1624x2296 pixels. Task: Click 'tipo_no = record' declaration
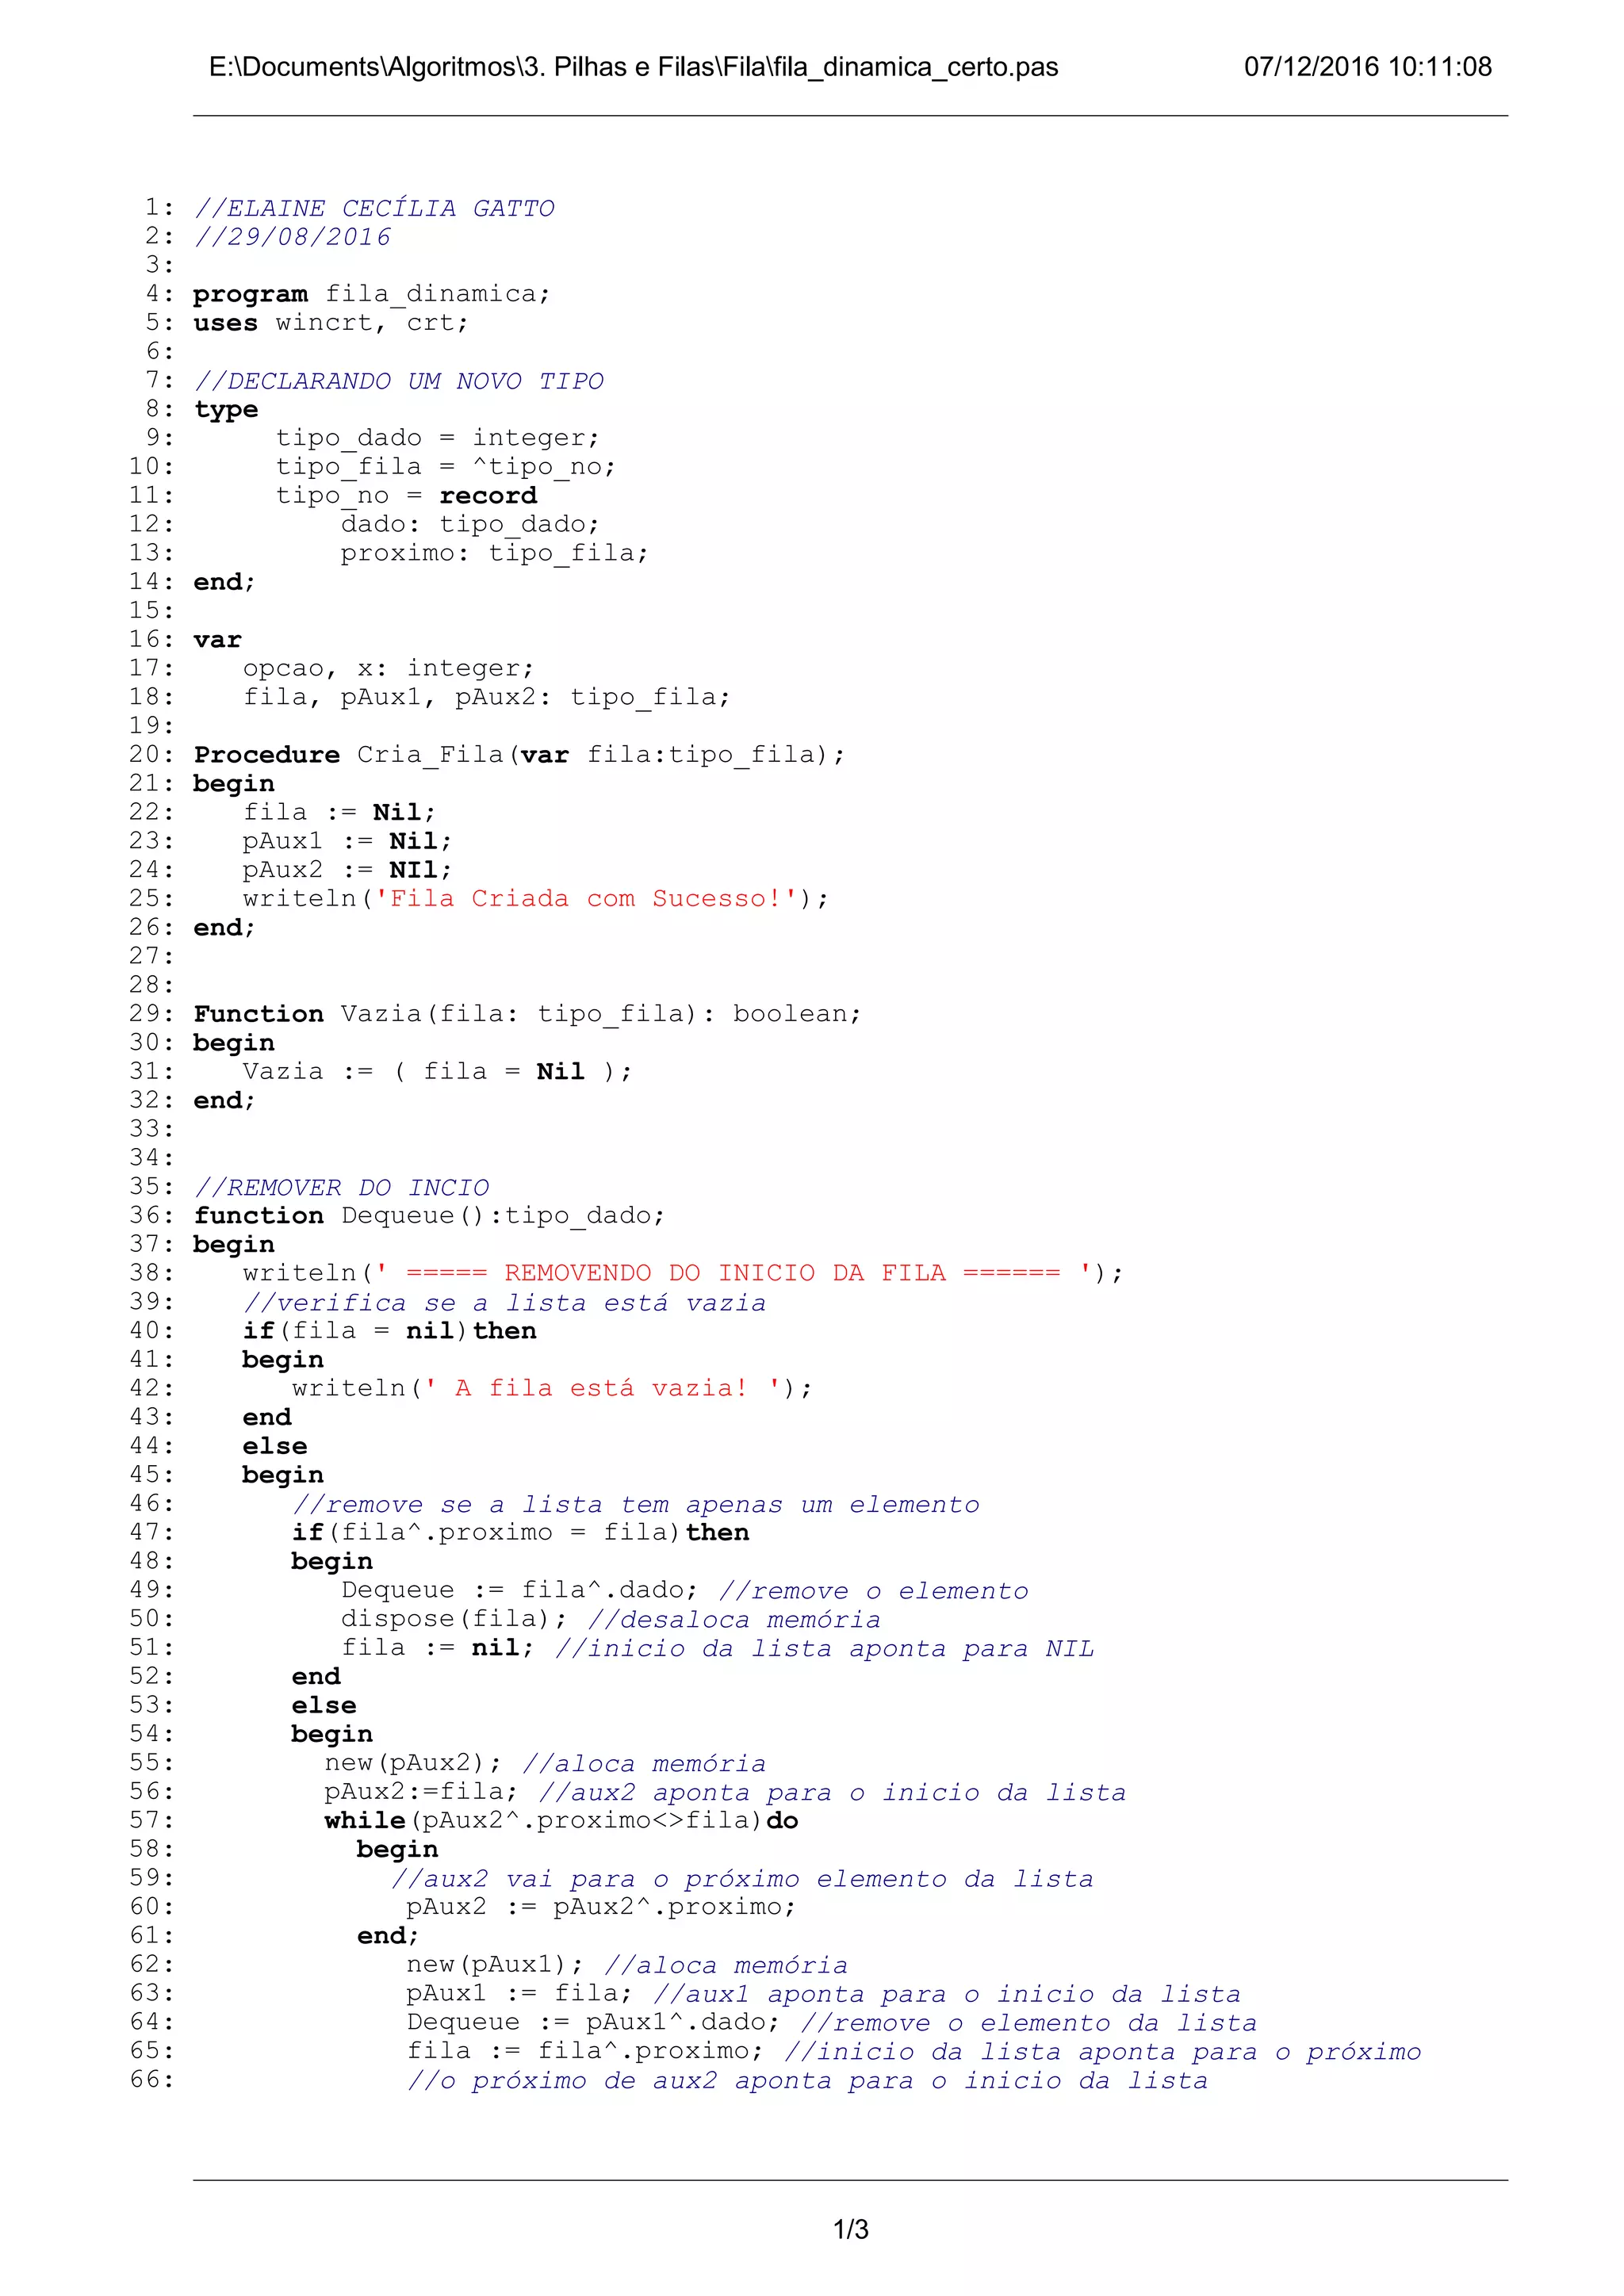pos(406,496)
